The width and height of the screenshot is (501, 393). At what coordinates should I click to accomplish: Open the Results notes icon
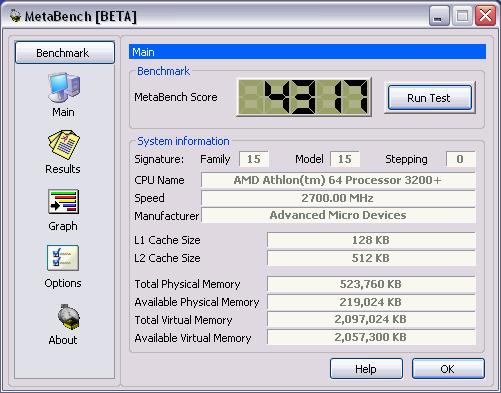64,145
